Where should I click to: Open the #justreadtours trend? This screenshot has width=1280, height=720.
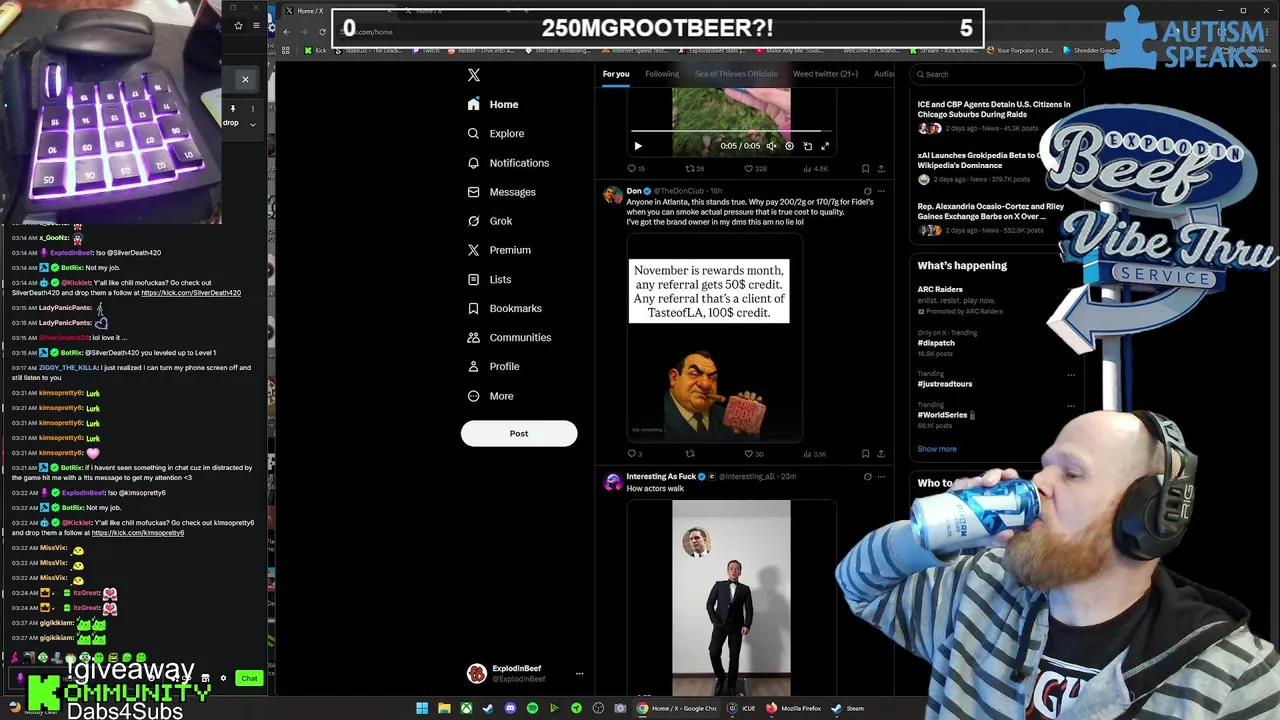click(x=945, y=379)
